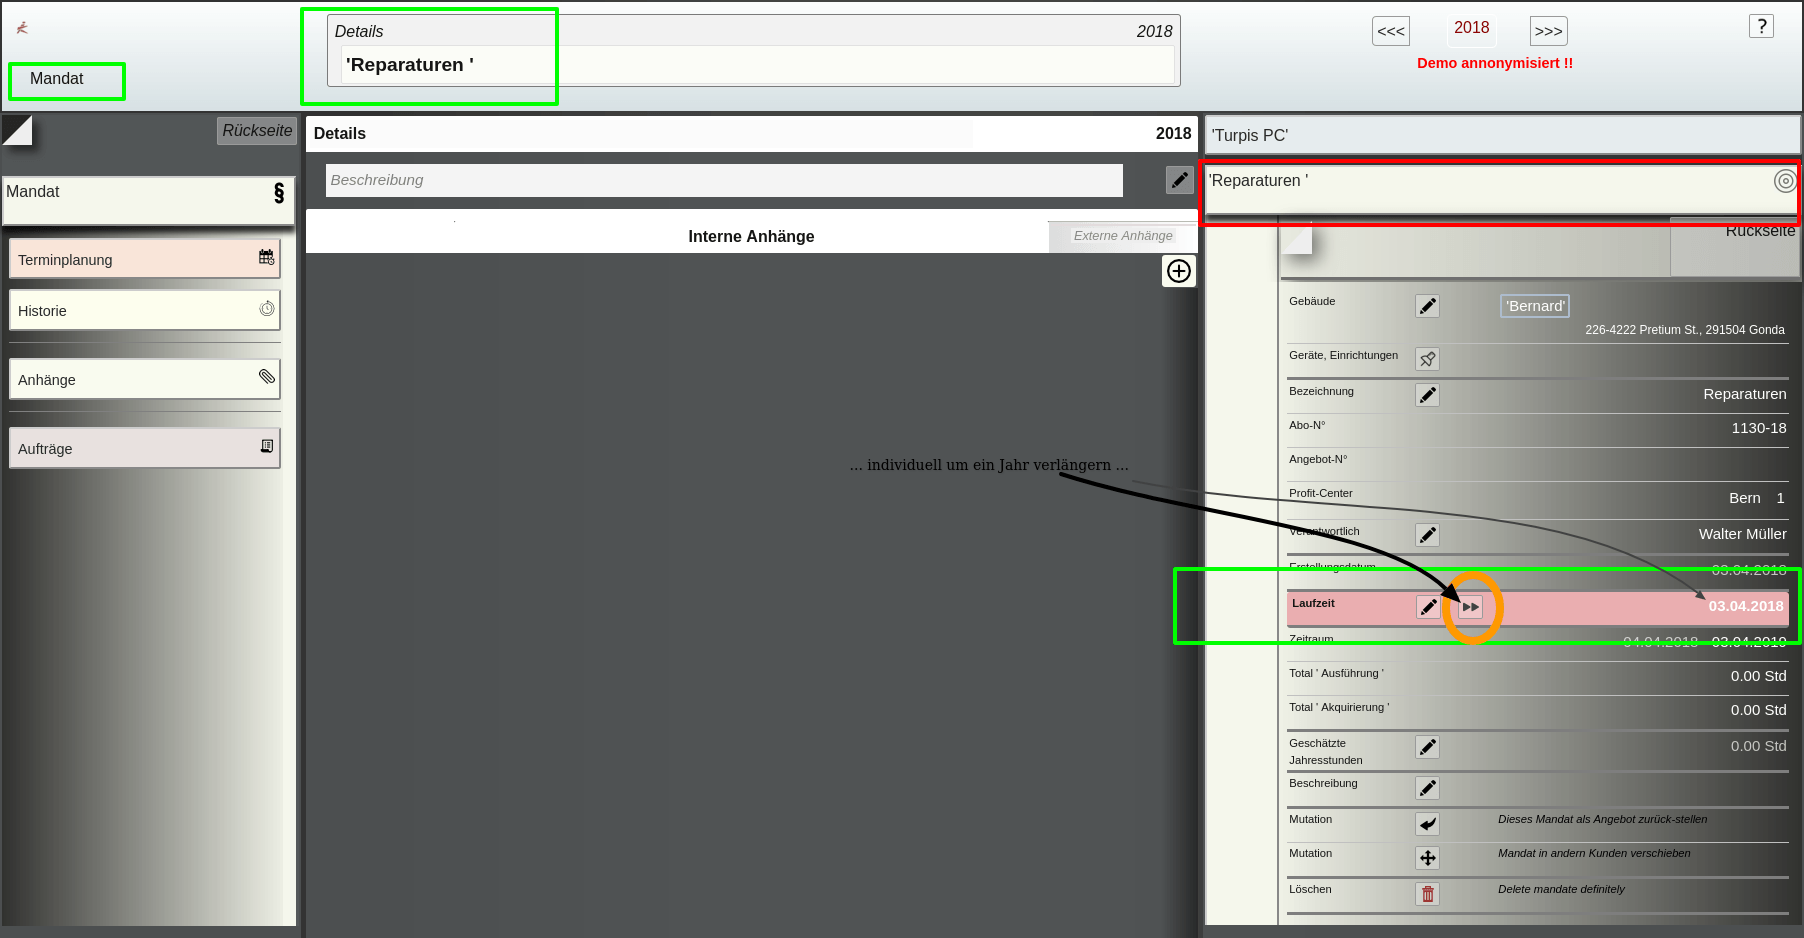Click the move-arrows icon to relocate the mandate
This screenshot has height=938, width=1804.
point(1427,858)
